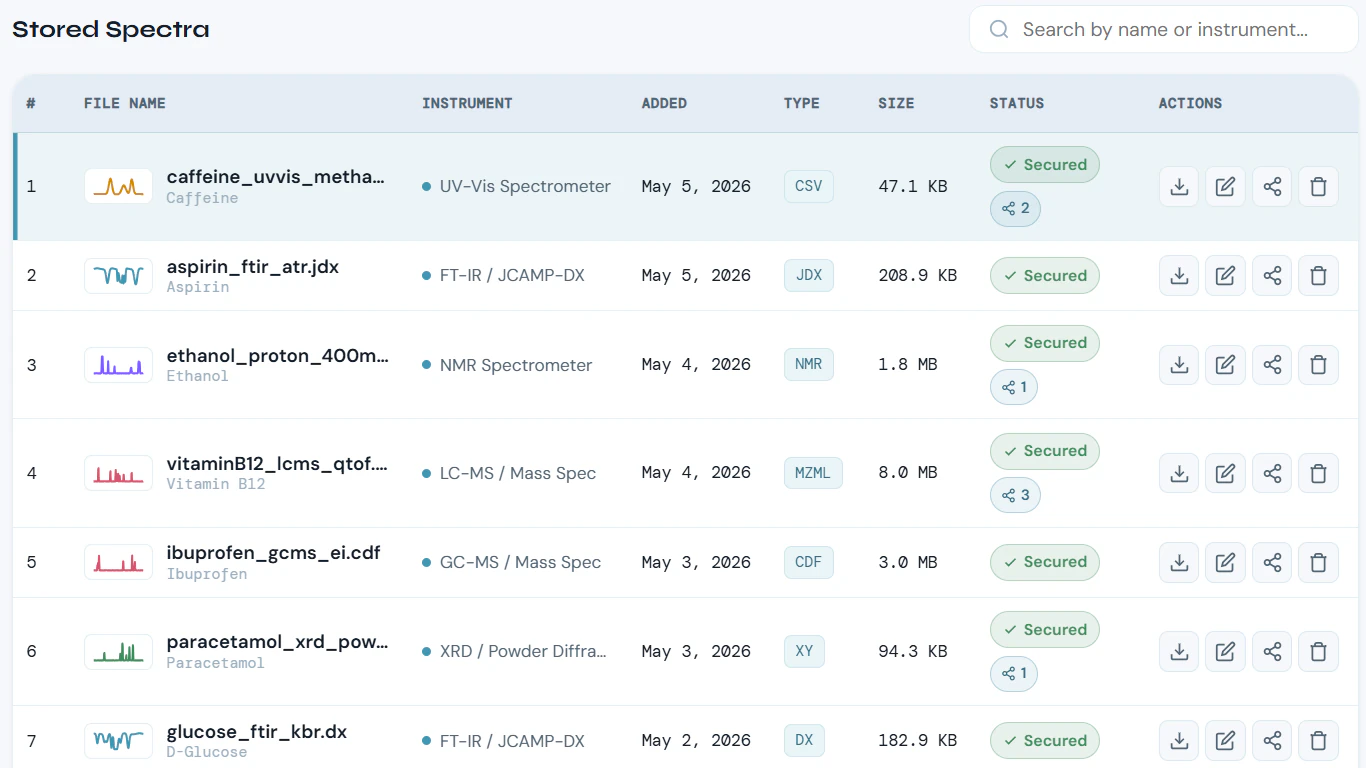Delete ibuprofen_gcms_ei.cdf spectrum

point(1318,563)
